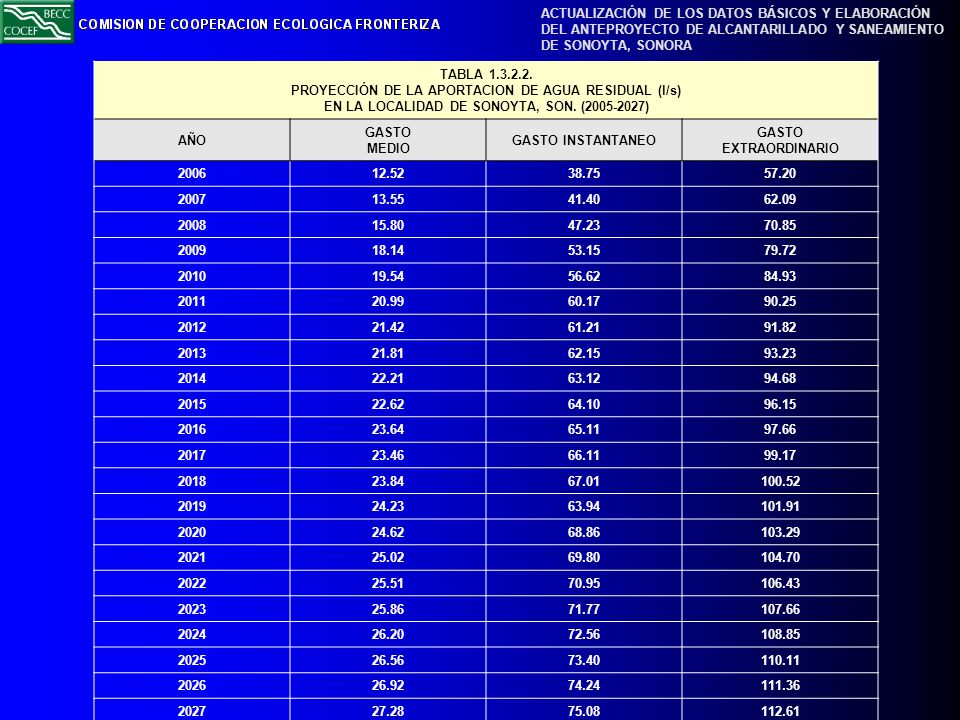Image resolution: width=960 pixels, height=720 pixels.
Task: Click the value 100.52
Action: 780,481
